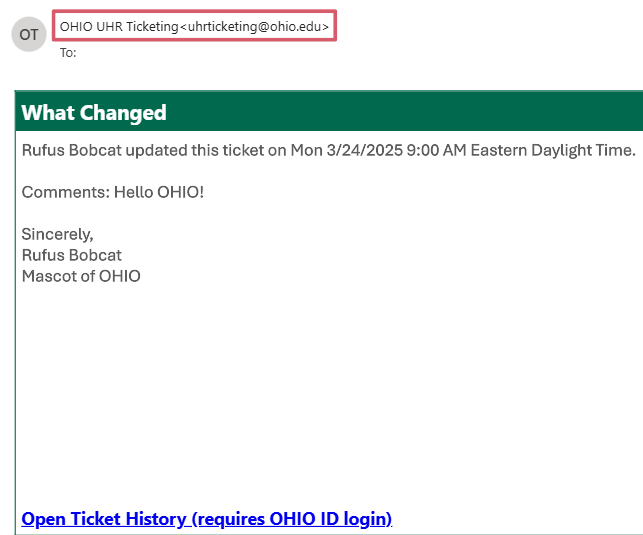Image resolution: width=643 pixels, height=535 pixels.
Task: Click the 9:00 AM time in the update line
Action: (x=433, y=151)
